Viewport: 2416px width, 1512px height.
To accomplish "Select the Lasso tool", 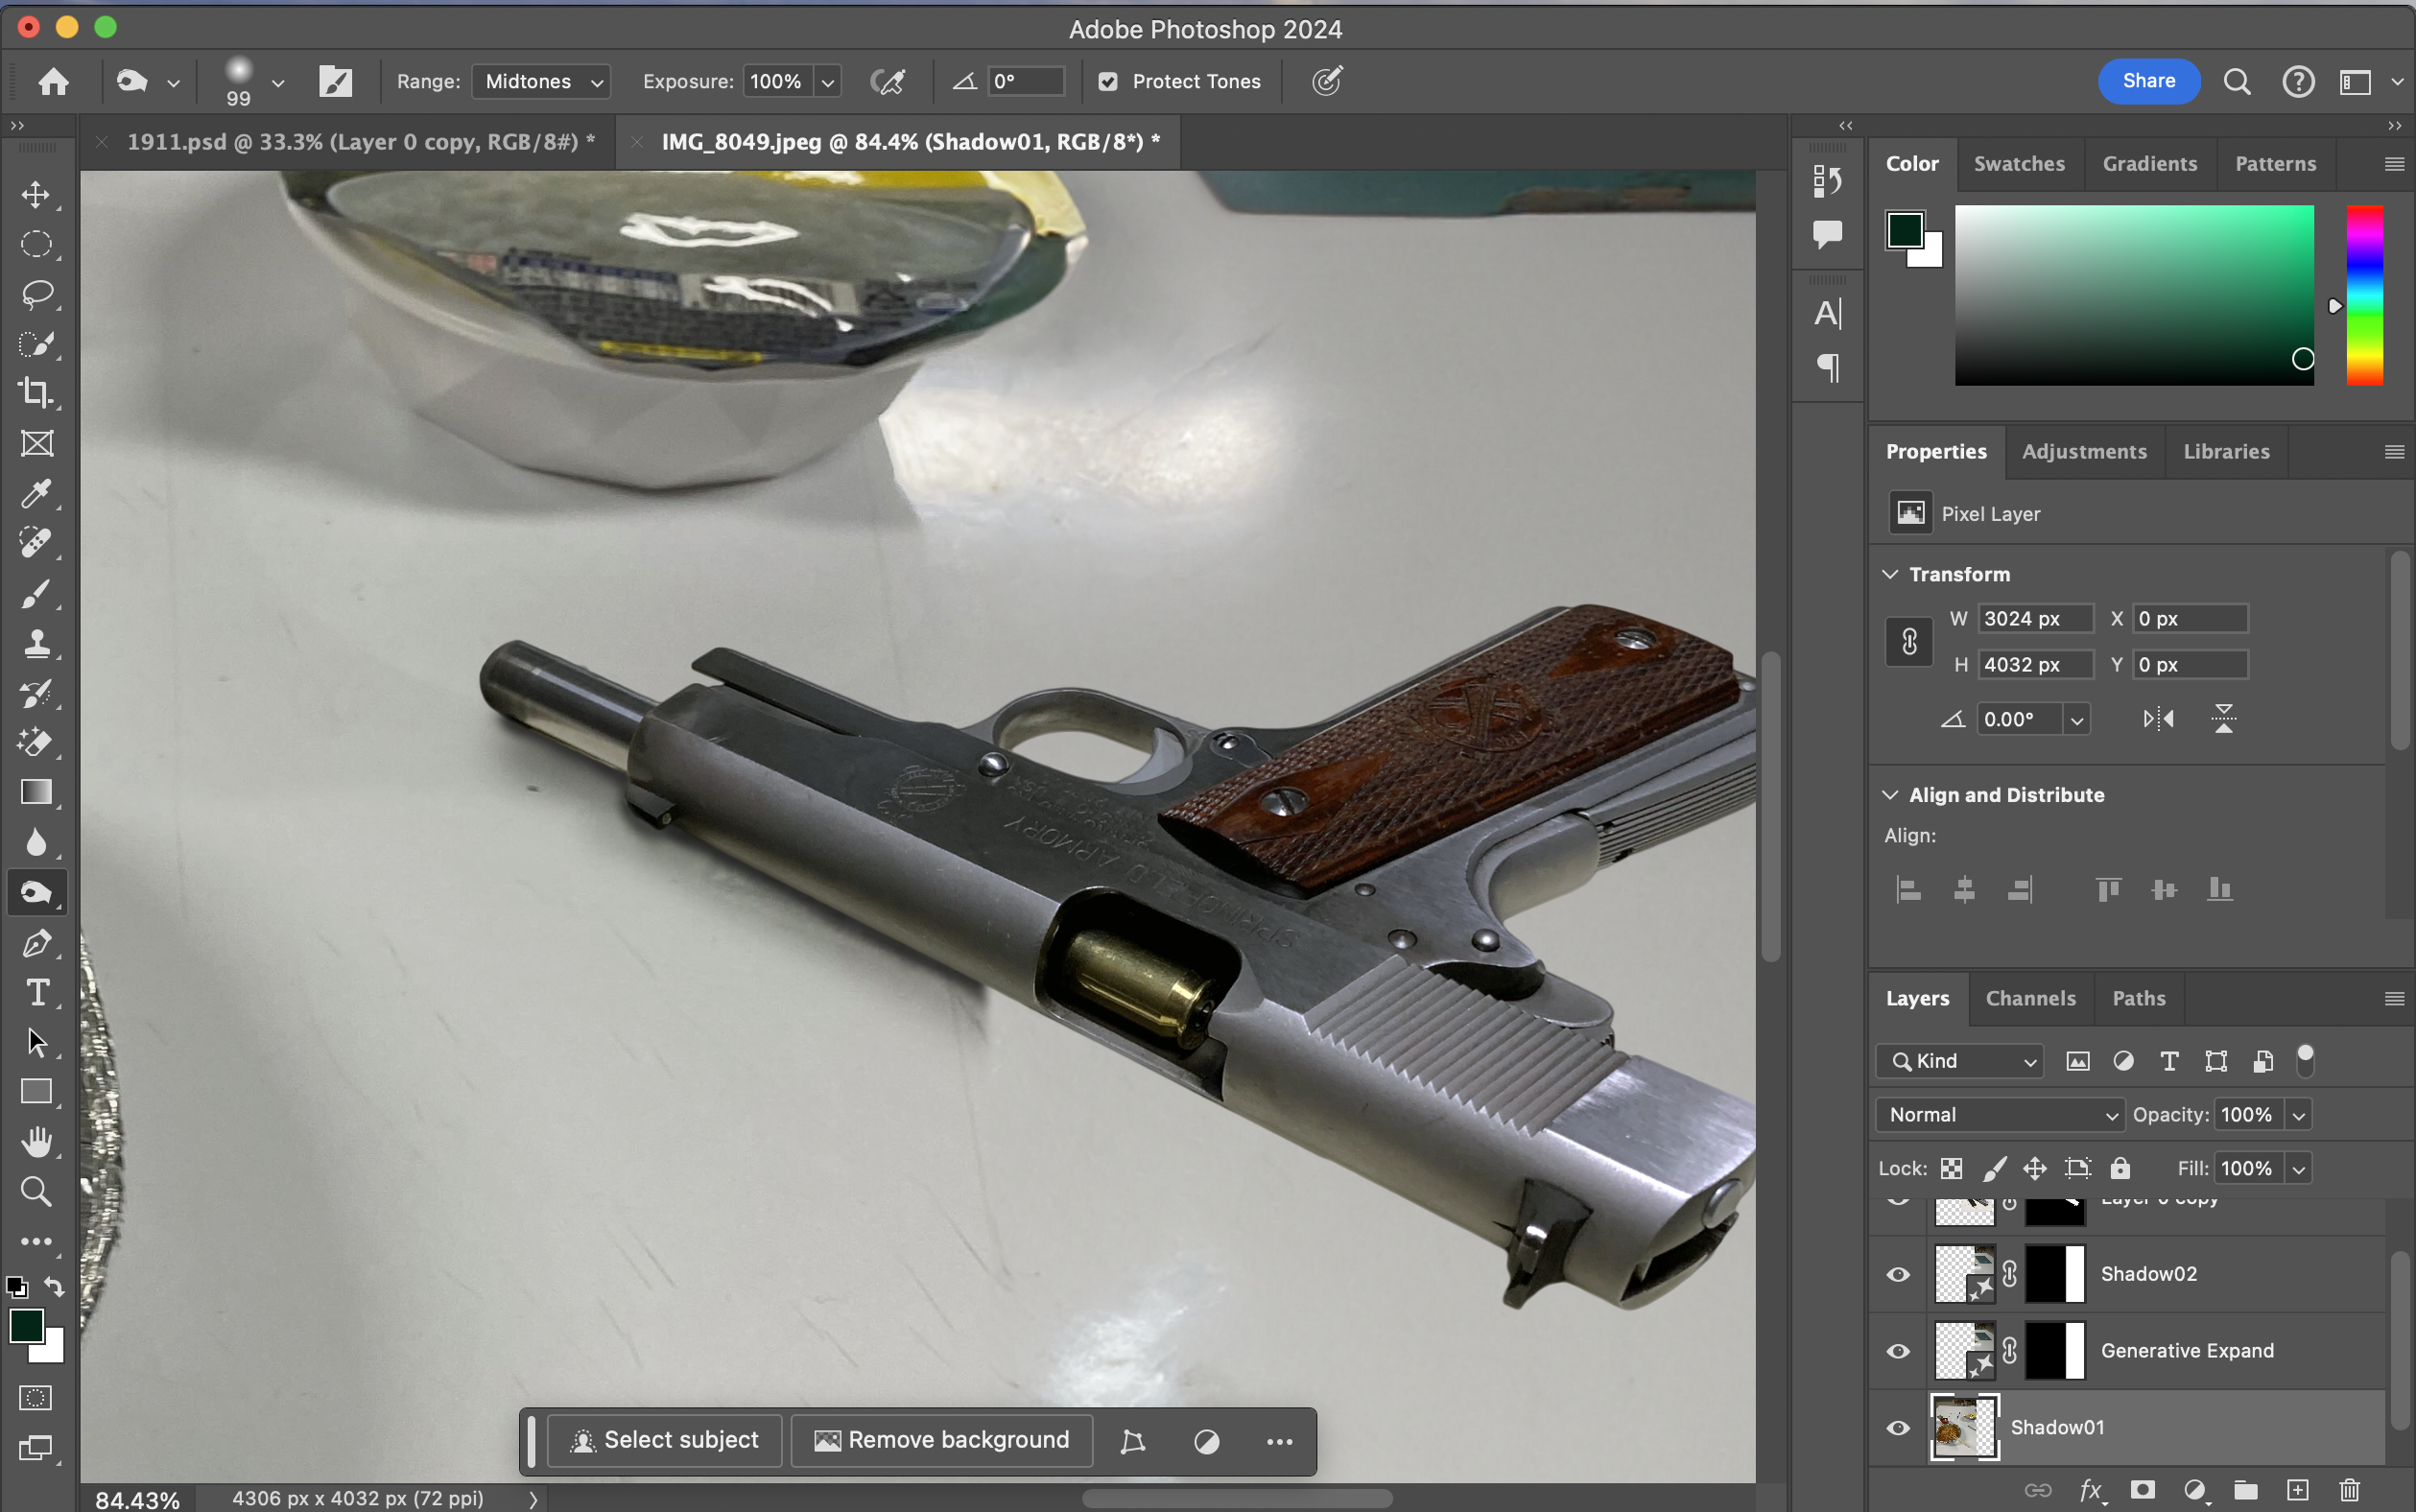I will click(x=36, y=293).
